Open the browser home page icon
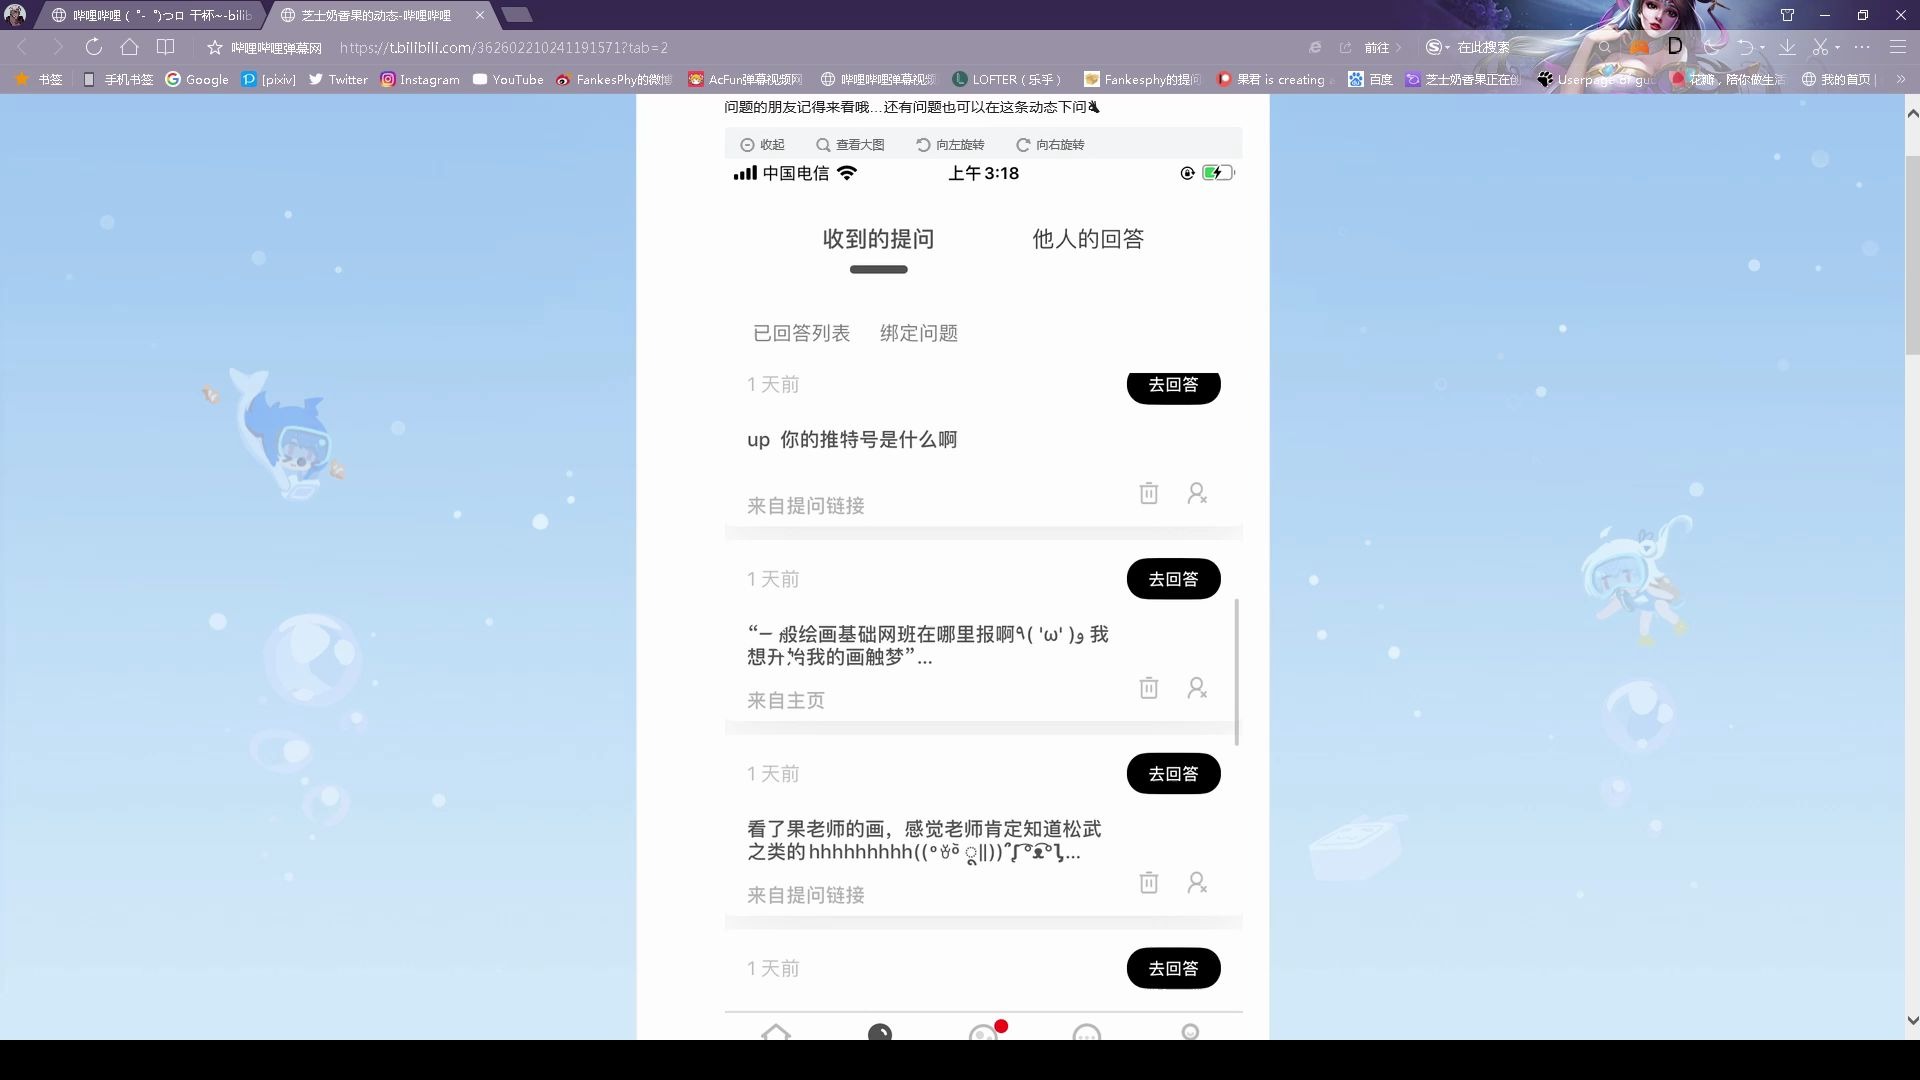 [x=129, y=47]
